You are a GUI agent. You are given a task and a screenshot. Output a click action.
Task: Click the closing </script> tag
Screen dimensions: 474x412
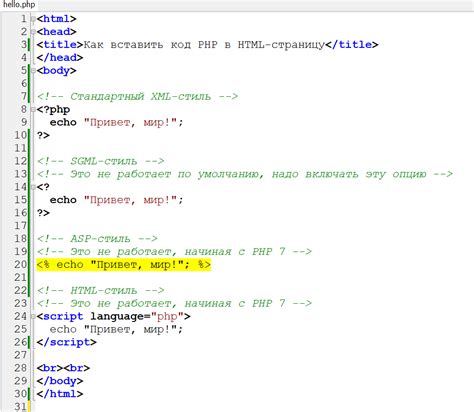click(x=66, y=342)
